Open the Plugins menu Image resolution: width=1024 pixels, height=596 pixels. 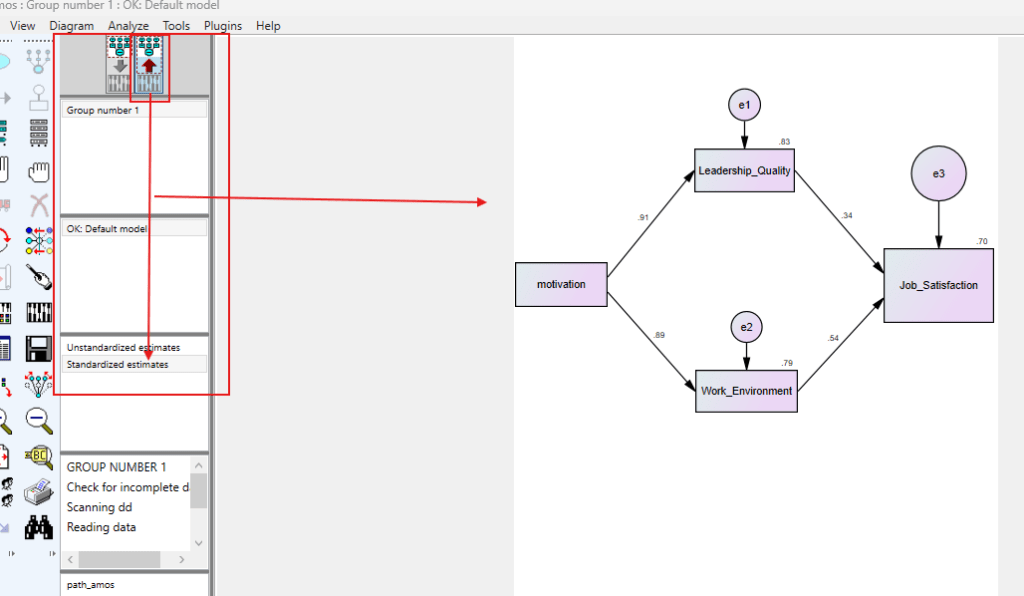[x=222, y=25]
